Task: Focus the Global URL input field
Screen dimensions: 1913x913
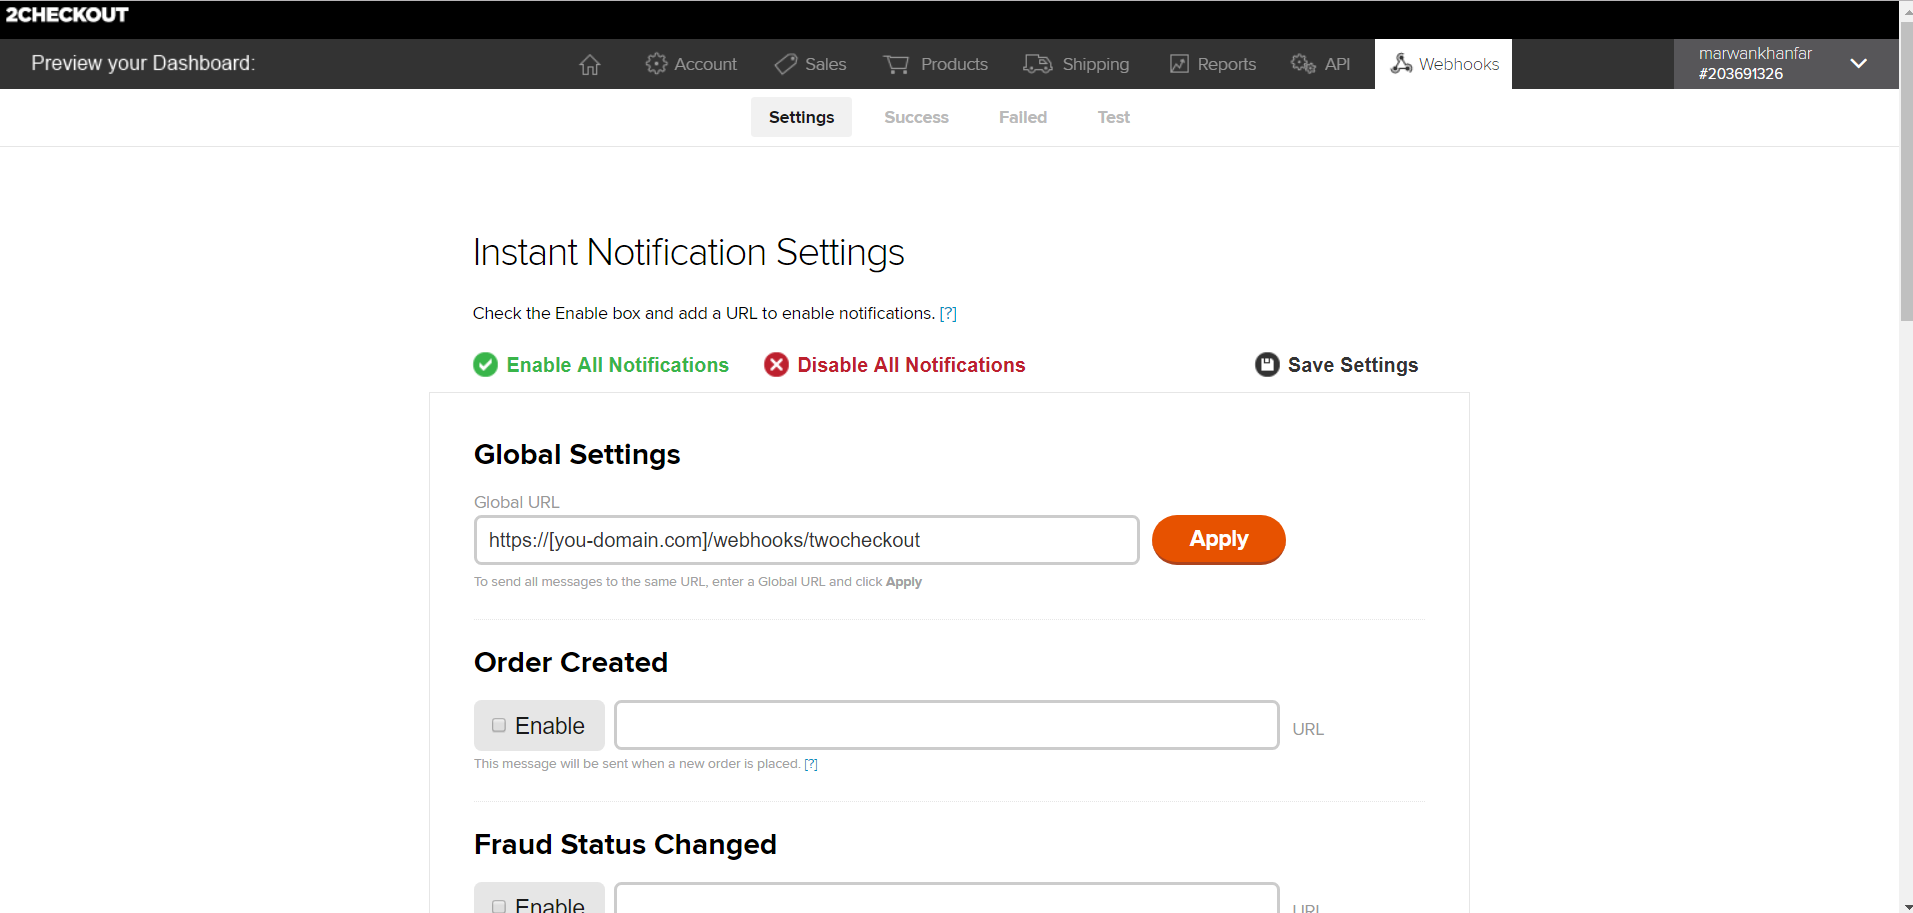Action: coord(806,540)
